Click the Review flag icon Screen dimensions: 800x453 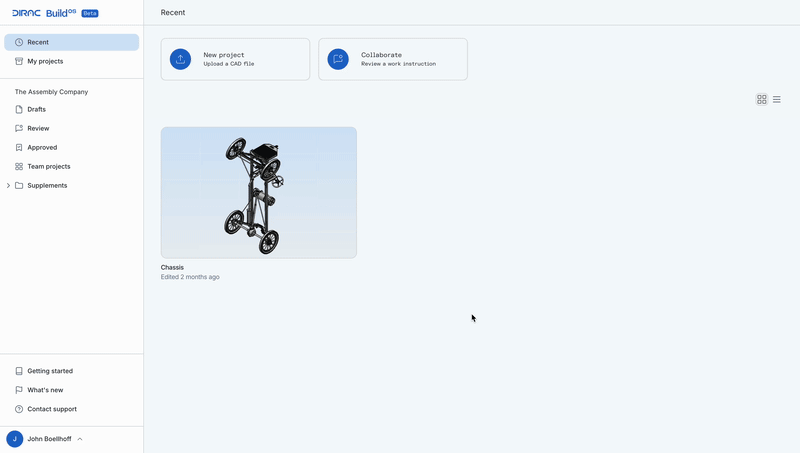click(x=19, y=128)
